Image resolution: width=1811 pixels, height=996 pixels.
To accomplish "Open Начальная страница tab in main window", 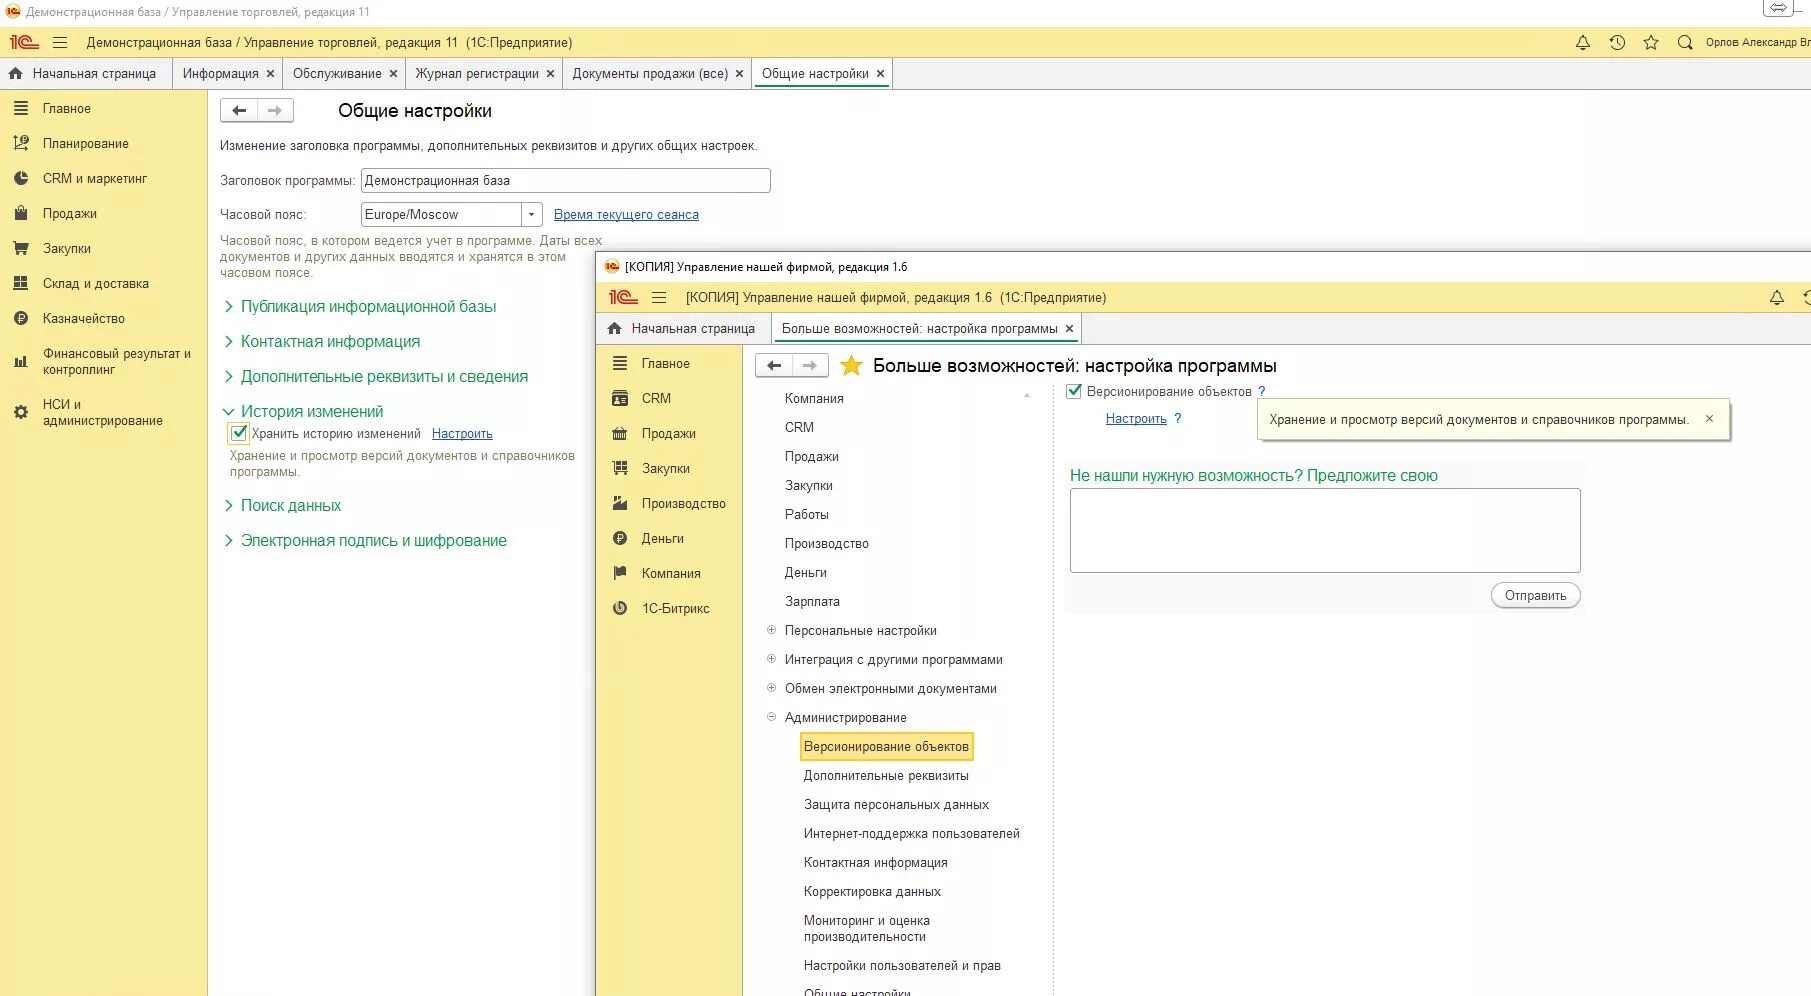I will [x=86, y=74].
